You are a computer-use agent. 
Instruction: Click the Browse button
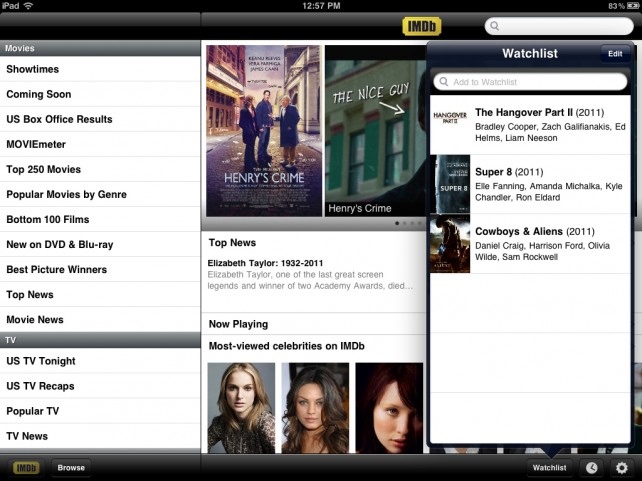(71, 467)
